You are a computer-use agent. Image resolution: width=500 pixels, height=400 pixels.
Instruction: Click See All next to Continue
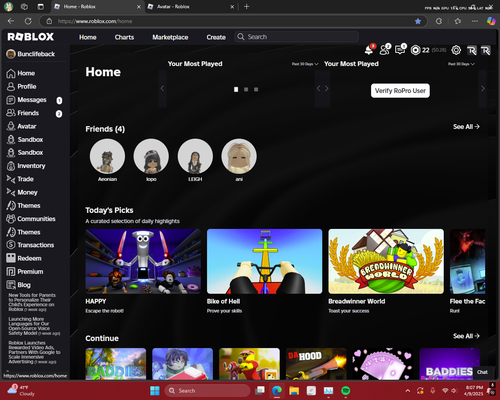(466, 336)
